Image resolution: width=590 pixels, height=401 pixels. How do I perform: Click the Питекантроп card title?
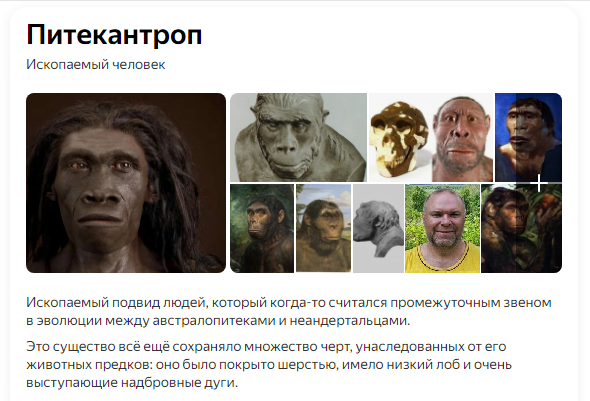(114, 34)
